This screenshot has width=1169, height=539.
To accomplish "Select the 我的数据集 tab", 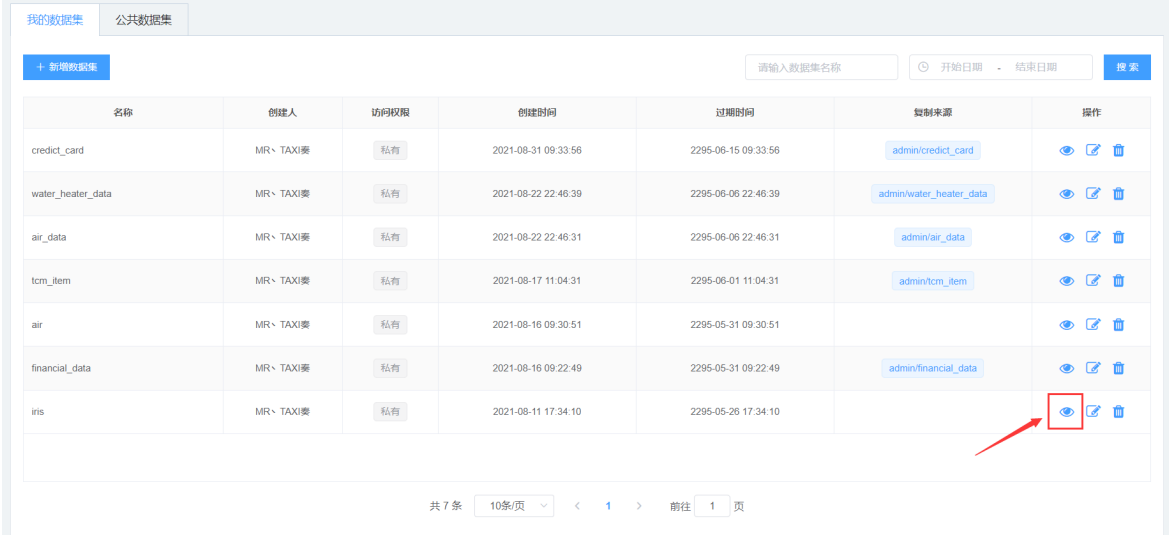I will click(56, 21).
